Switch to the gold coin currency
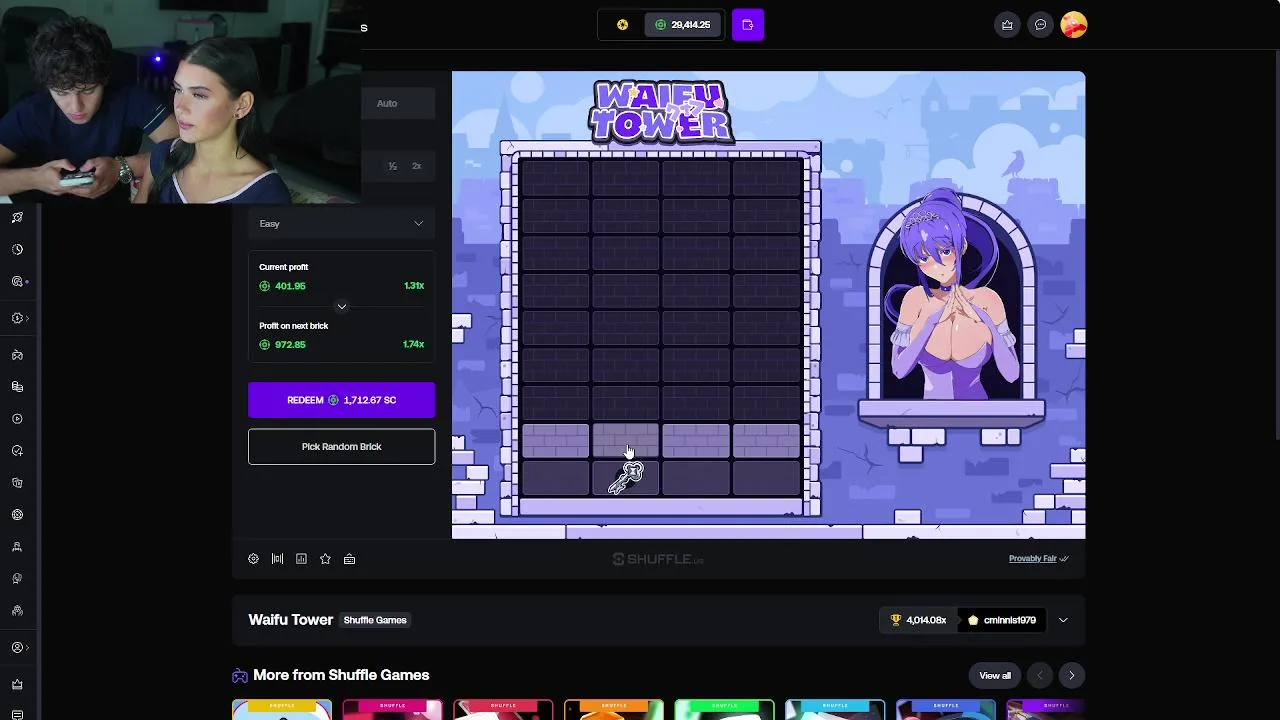Image resolution: width=1280 pixels, height=720 pixels. coord(622,25)
